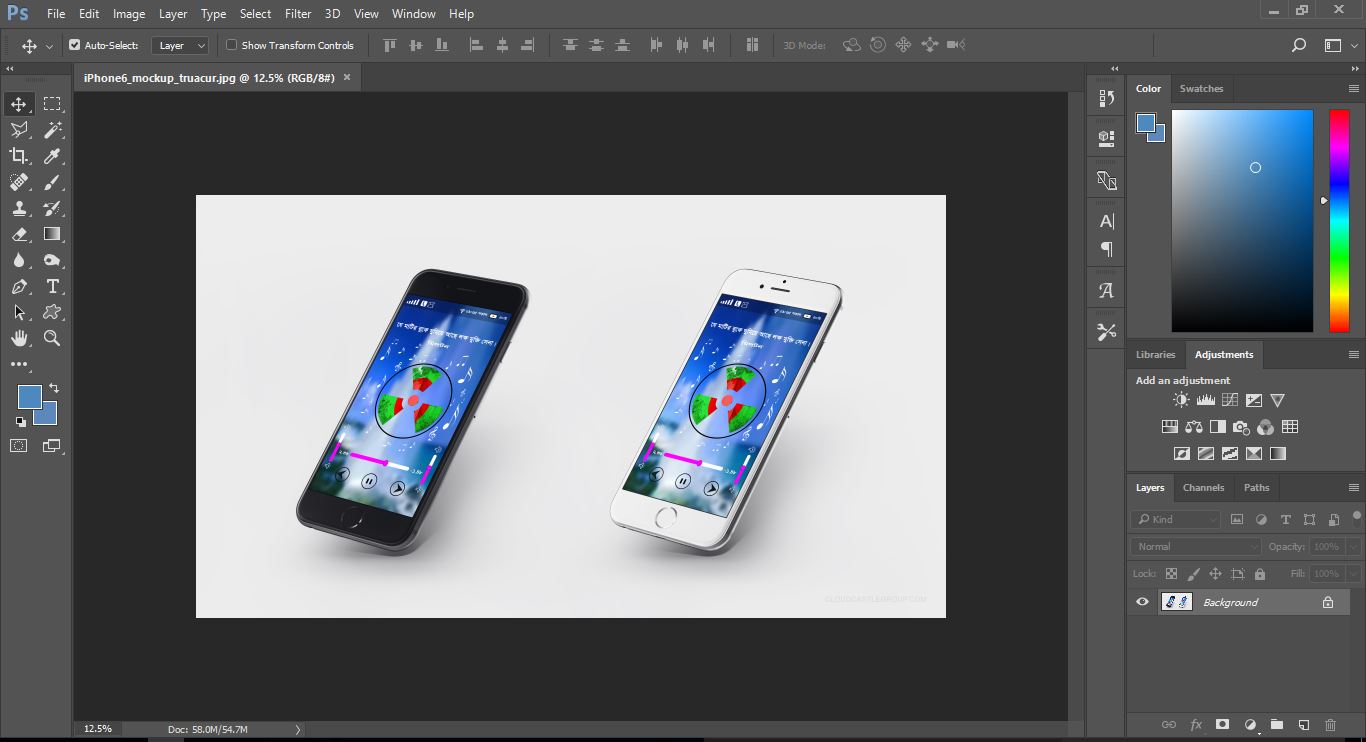Hide the Background layer visibility eye
The image size is (1366, 742).
click(x=1142, y=602)
